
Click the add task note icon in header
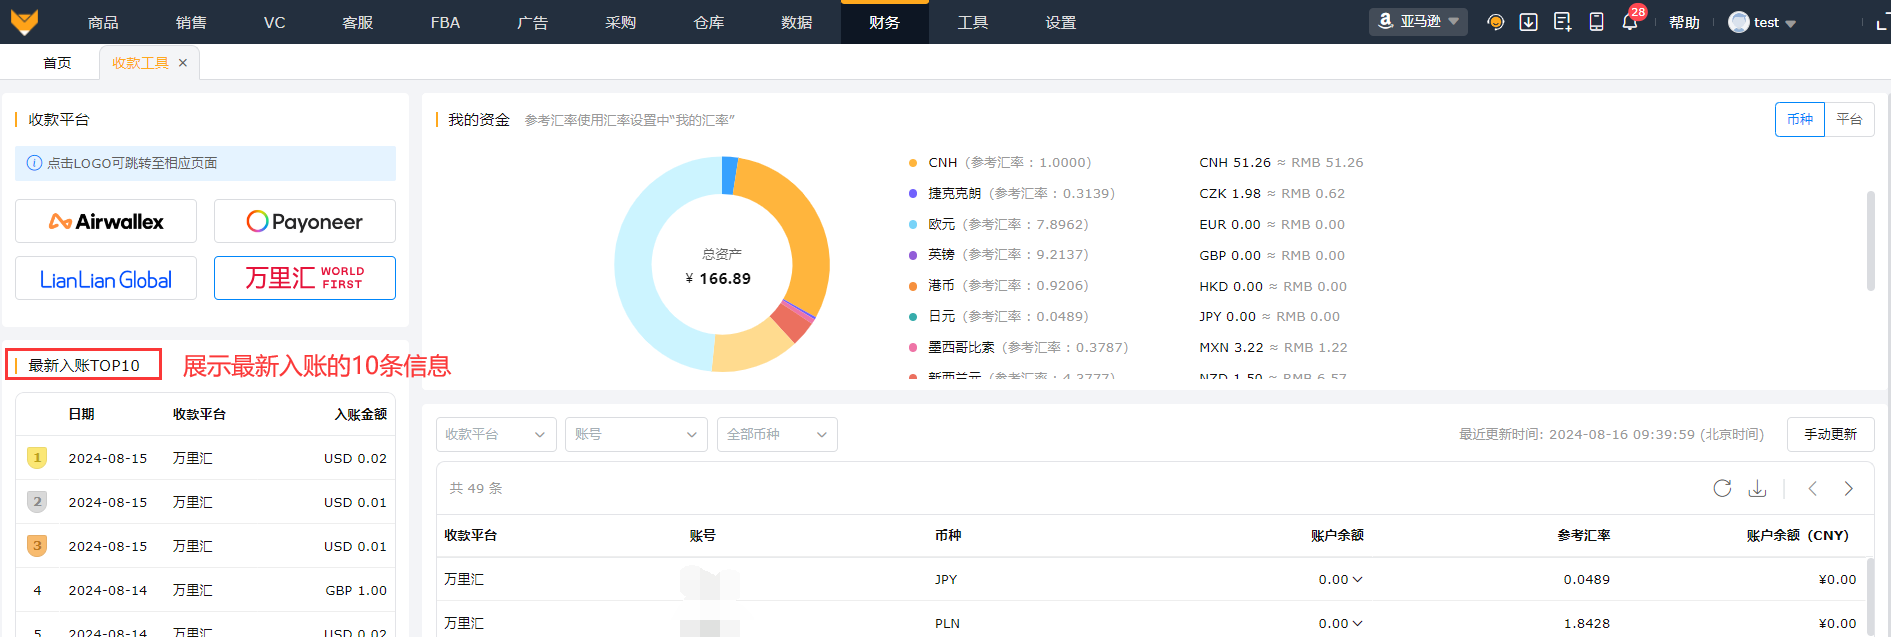(1562, 22)
